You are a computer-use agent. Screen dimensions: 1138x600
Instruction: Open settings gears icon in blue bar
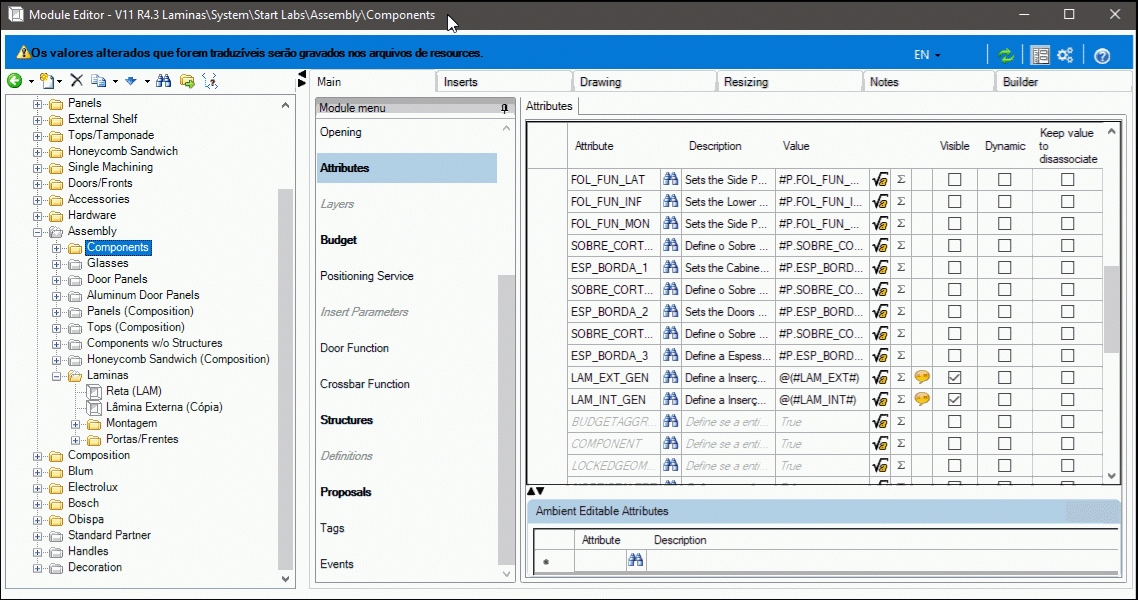[x=1065, y=55]
